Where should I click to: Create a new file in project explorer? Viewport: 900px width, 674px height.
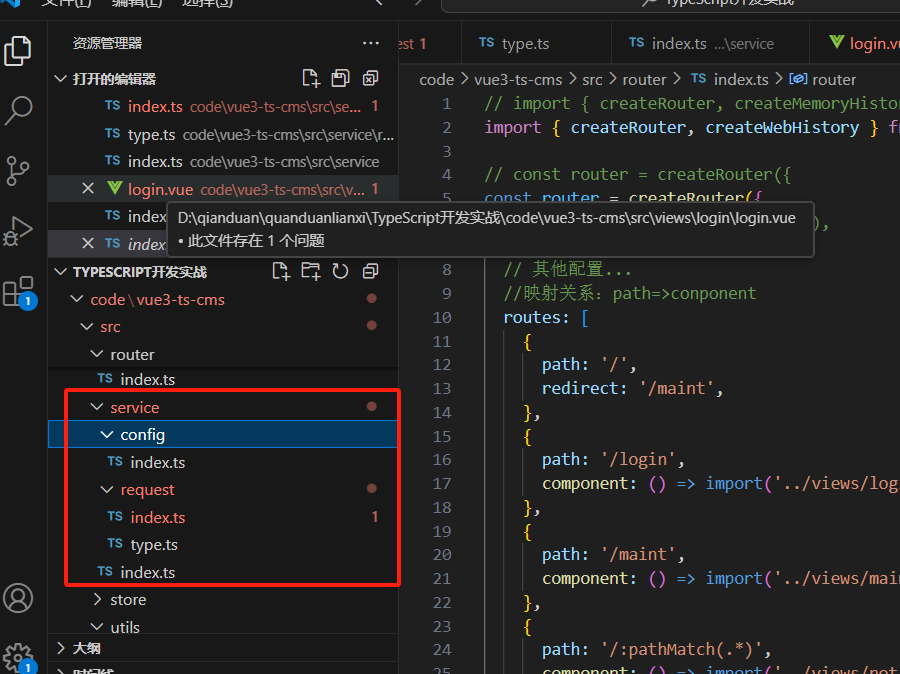(x=281, y=271)
